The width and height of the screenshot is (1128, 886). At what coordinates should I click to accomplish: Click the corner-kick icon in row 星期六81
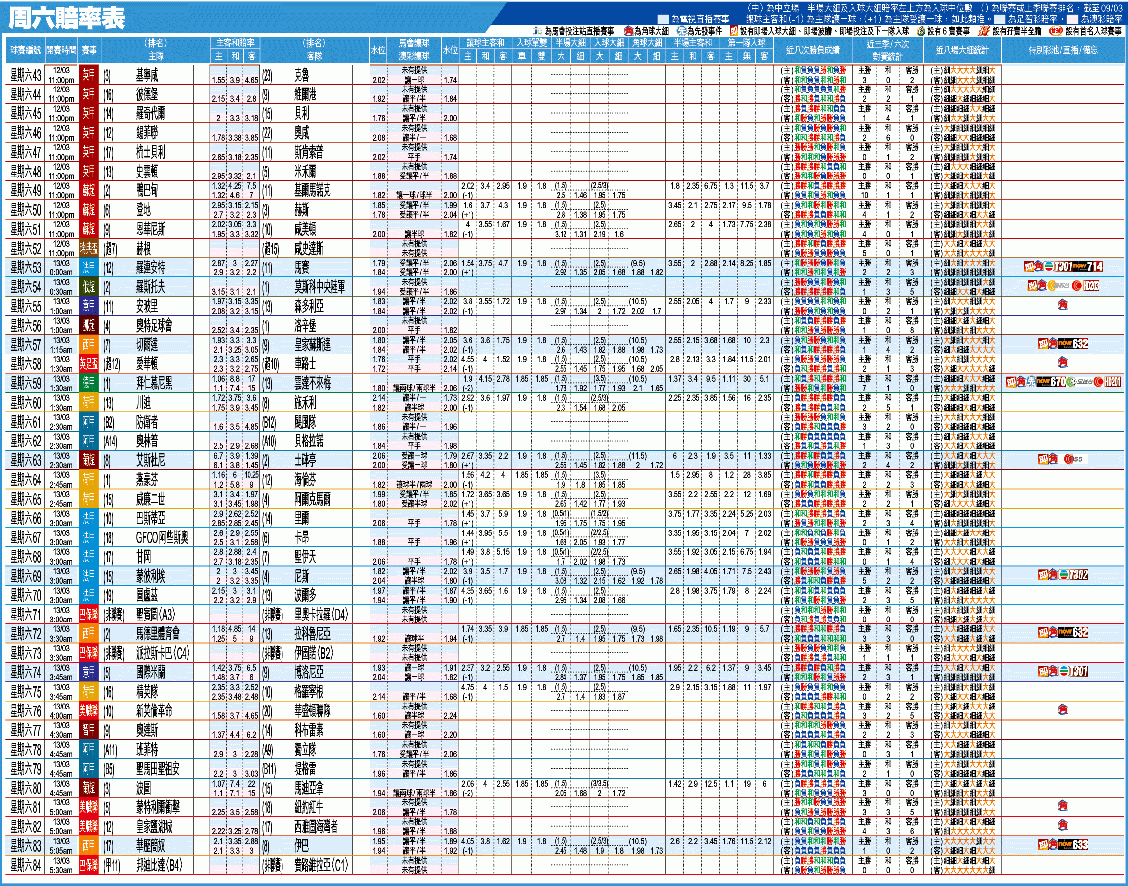point(1062,806)
